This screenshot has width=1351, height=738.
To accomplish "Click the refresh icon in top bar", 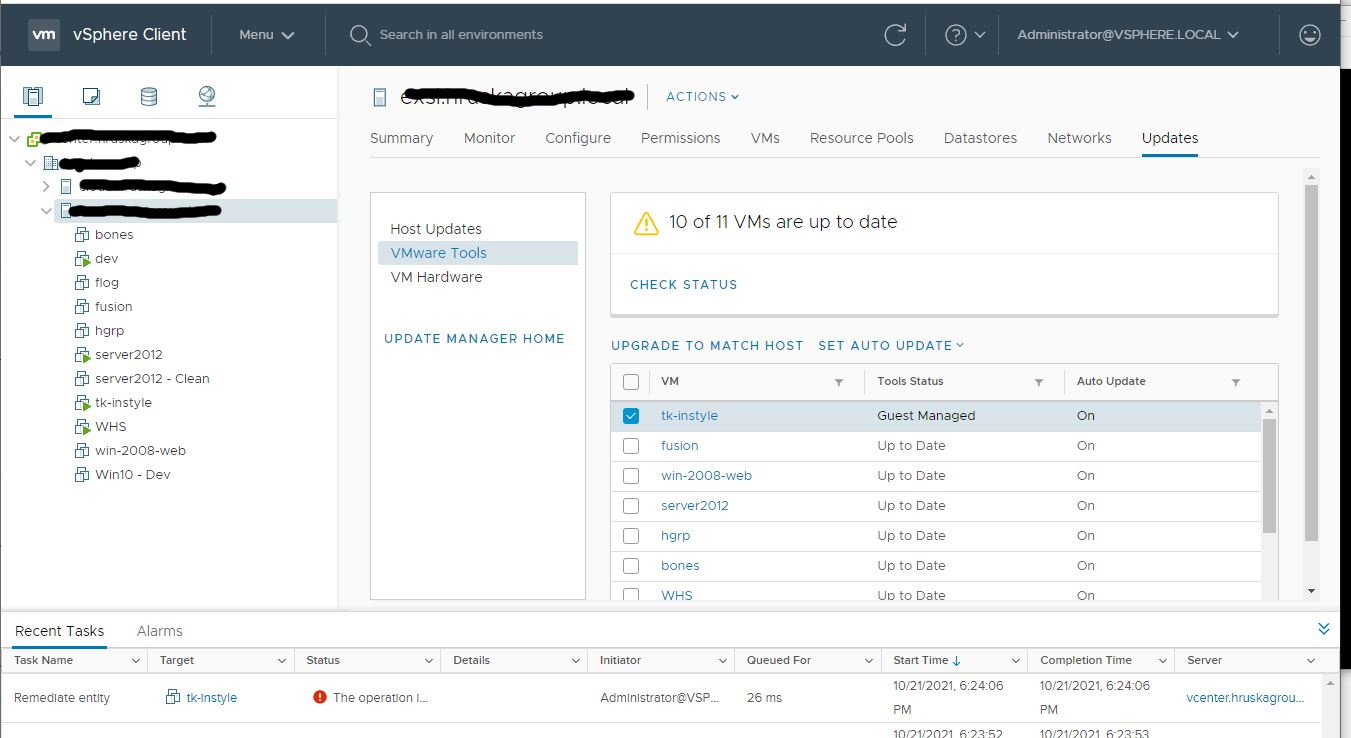I will [895, 35].
